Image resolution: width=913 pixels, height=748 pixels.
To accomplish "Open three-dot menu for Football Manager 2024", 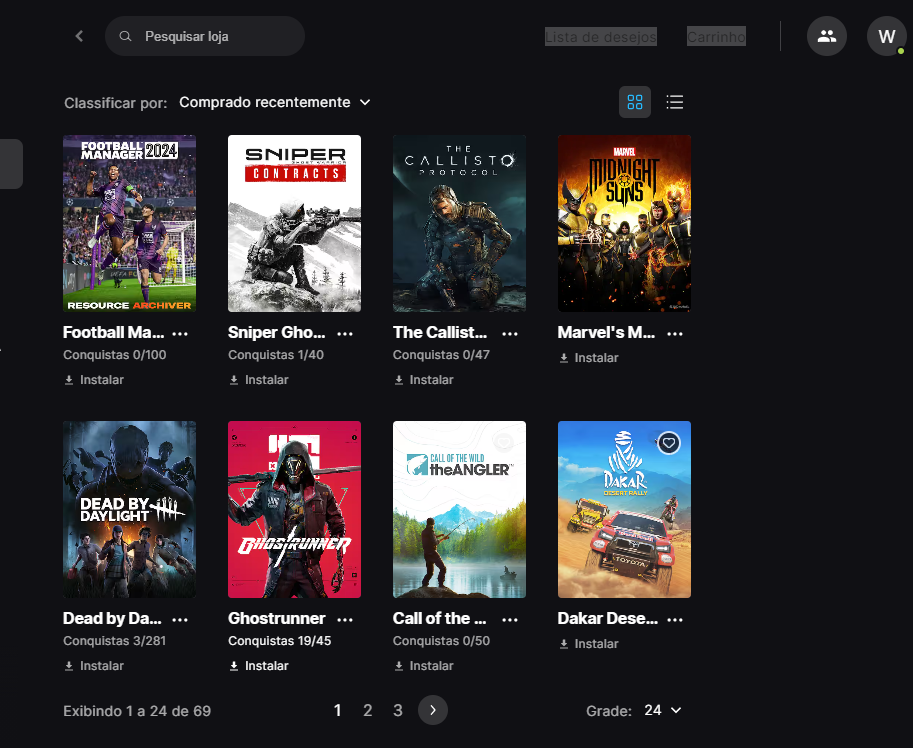I will pyautogui.click(x=181, y=333).
